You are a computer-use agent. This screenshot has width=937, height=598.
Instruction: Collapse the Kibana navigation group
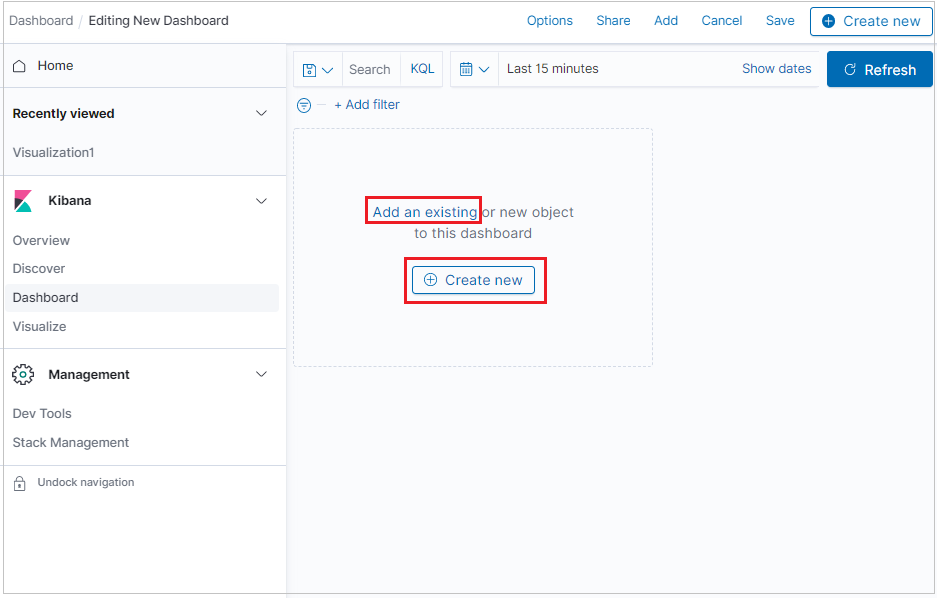(x=261, y=200)
